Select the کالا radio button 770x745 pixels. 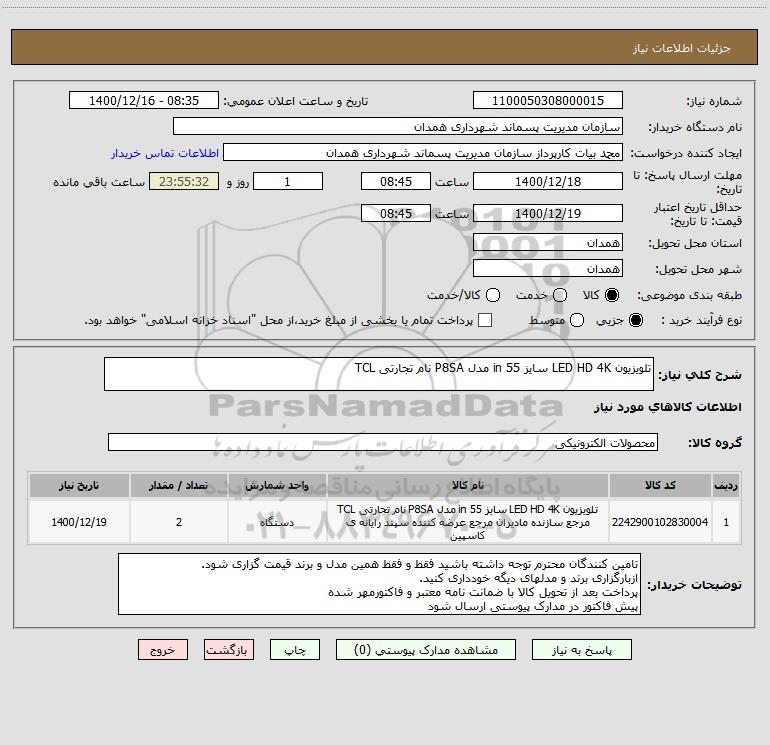click(x=612, y=295)
